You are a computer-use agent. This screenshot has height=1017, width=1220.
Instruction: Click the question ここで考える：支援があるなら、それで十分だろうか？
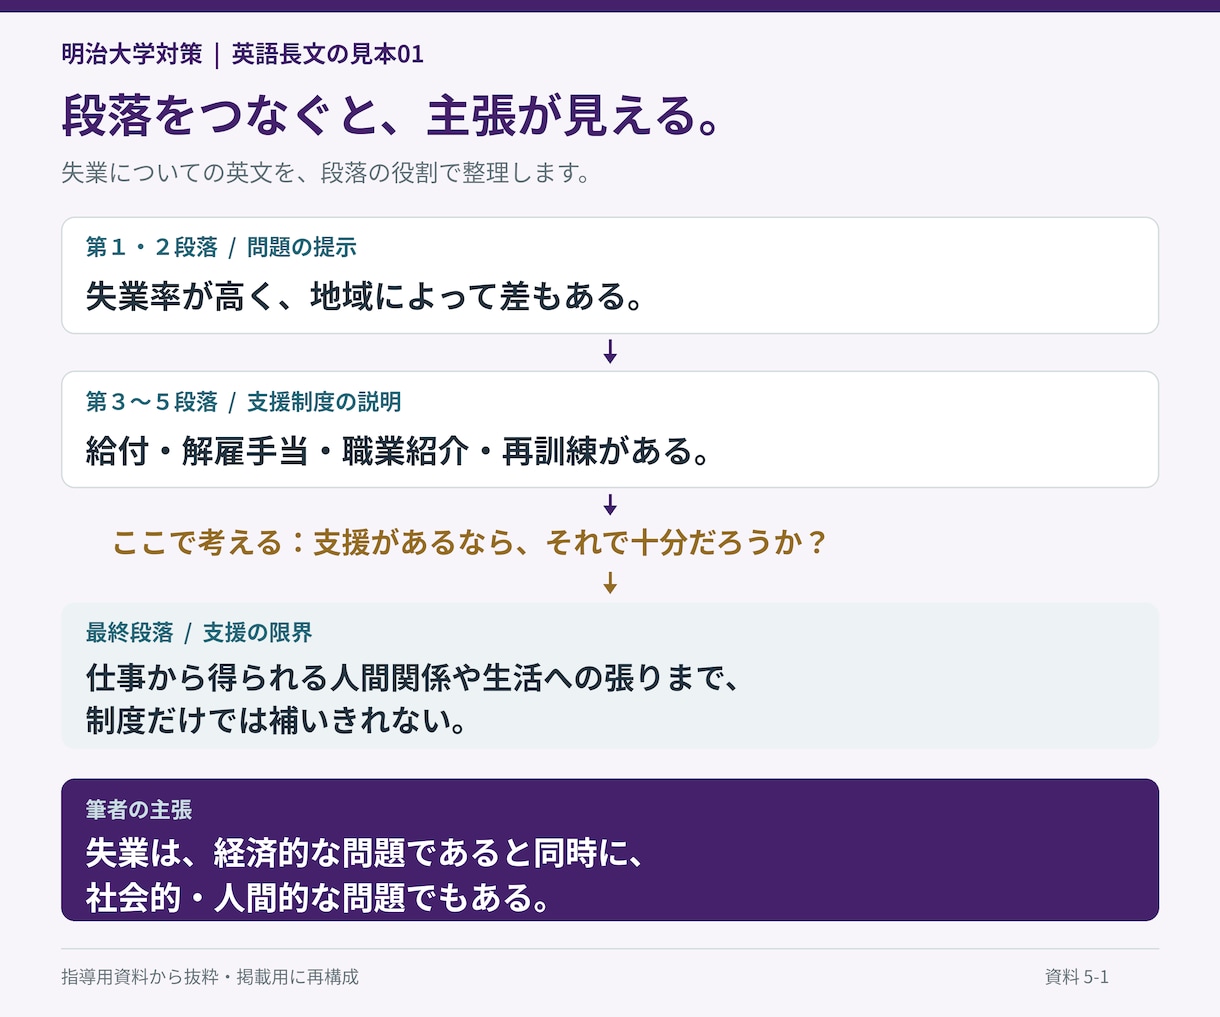tap(471, 543)
